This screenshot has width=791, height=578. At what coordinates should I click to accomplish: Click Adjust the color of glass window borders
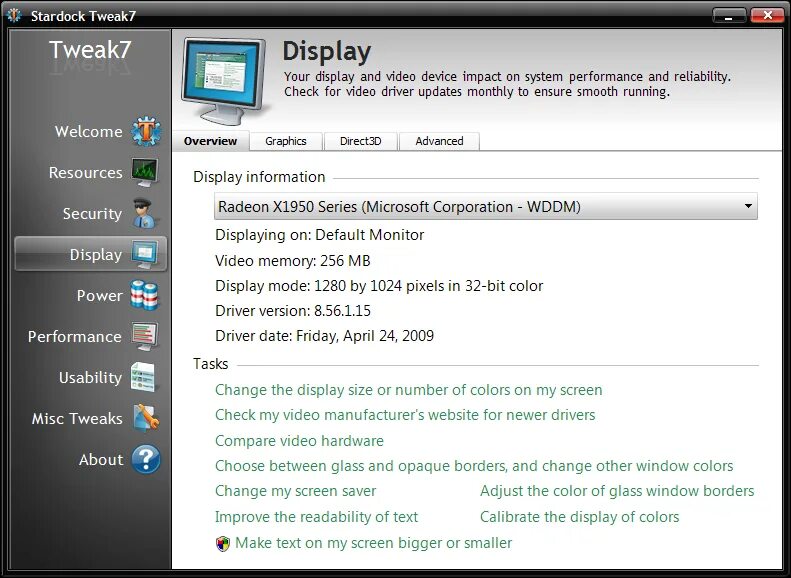click(617, 491)
